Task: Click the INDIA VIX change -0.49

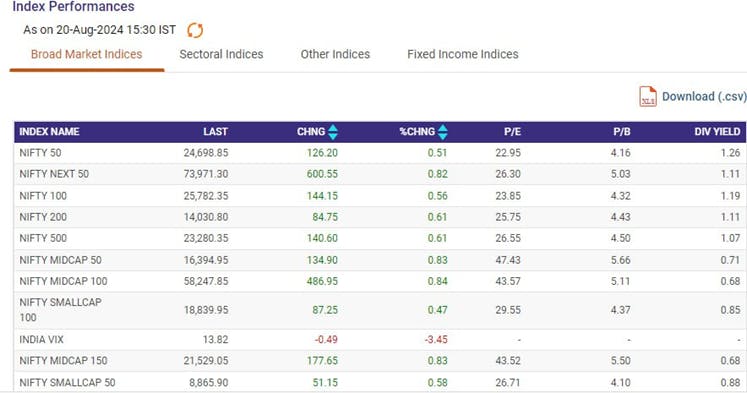Action: 326,340
